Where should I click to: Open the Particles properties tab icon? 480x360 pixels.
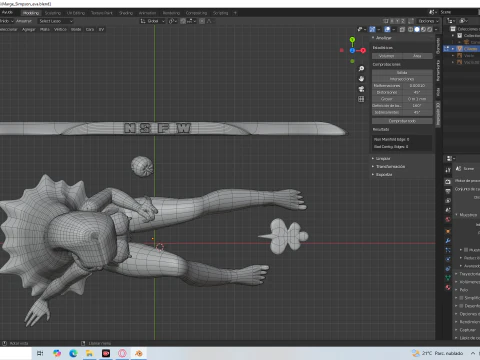[448, 250]
